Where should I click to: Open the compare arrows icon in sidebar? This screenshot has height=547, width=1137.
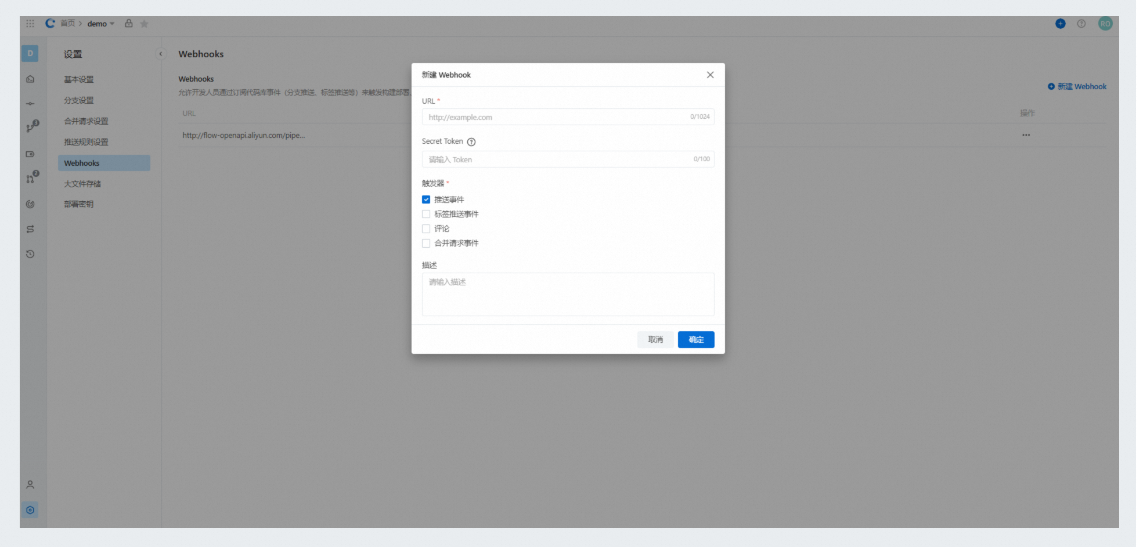[x=30, y=229]
